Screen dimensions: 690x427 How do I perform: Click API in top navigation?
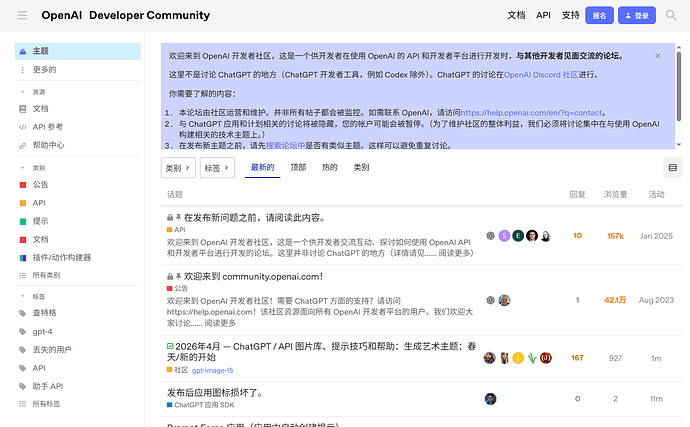543,15
